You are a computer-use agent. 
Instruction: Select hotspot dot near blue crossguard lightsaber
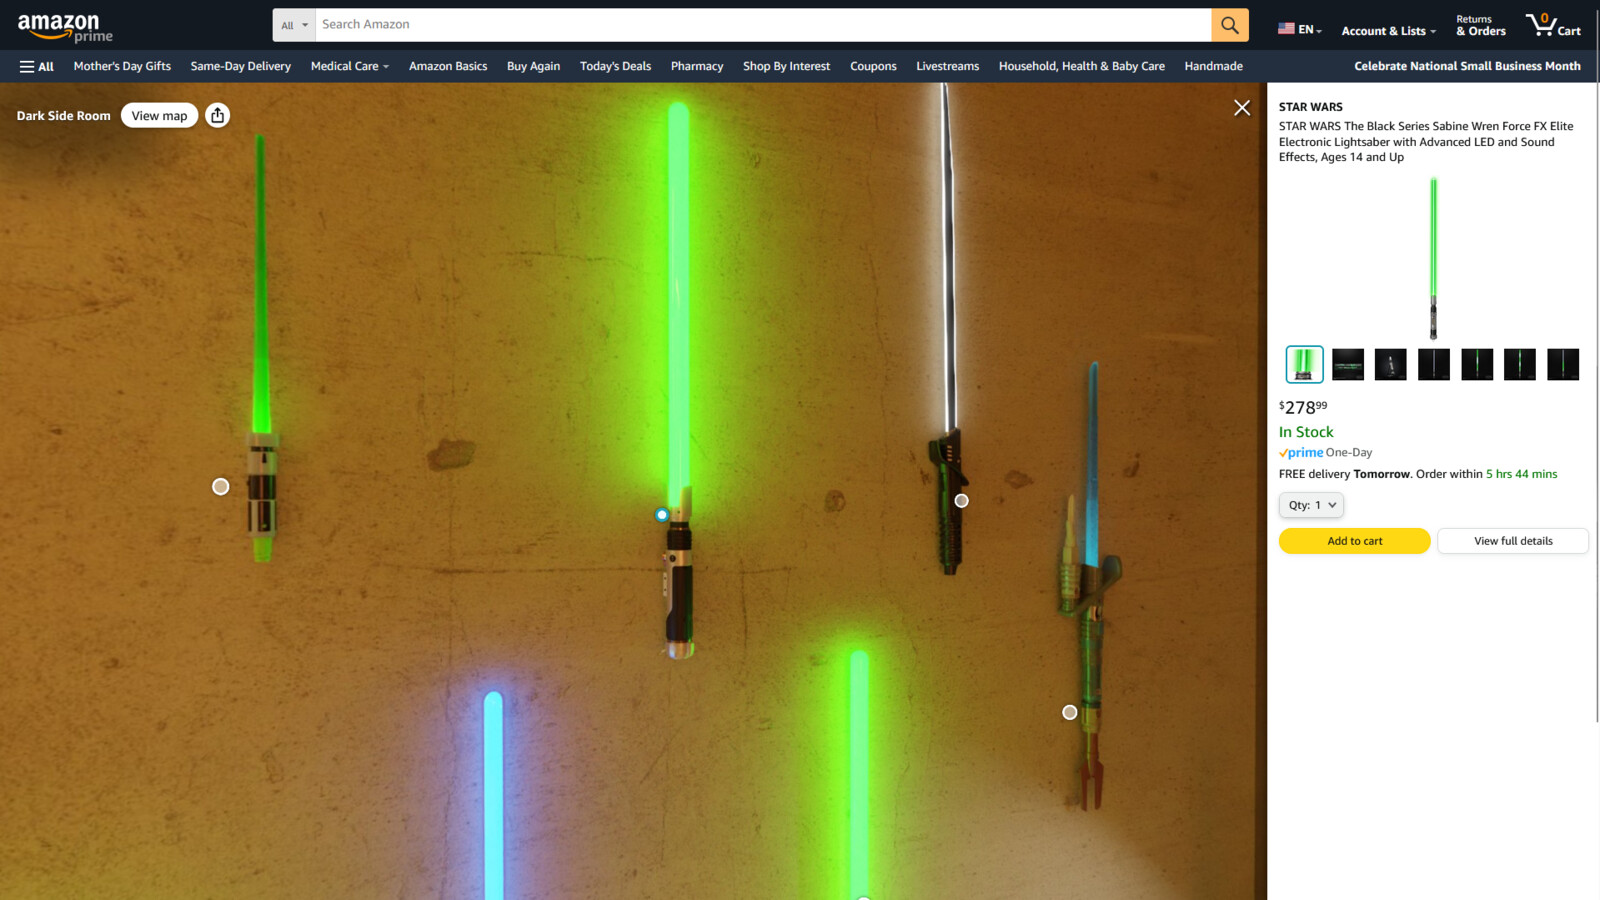tap(1070, 712)
